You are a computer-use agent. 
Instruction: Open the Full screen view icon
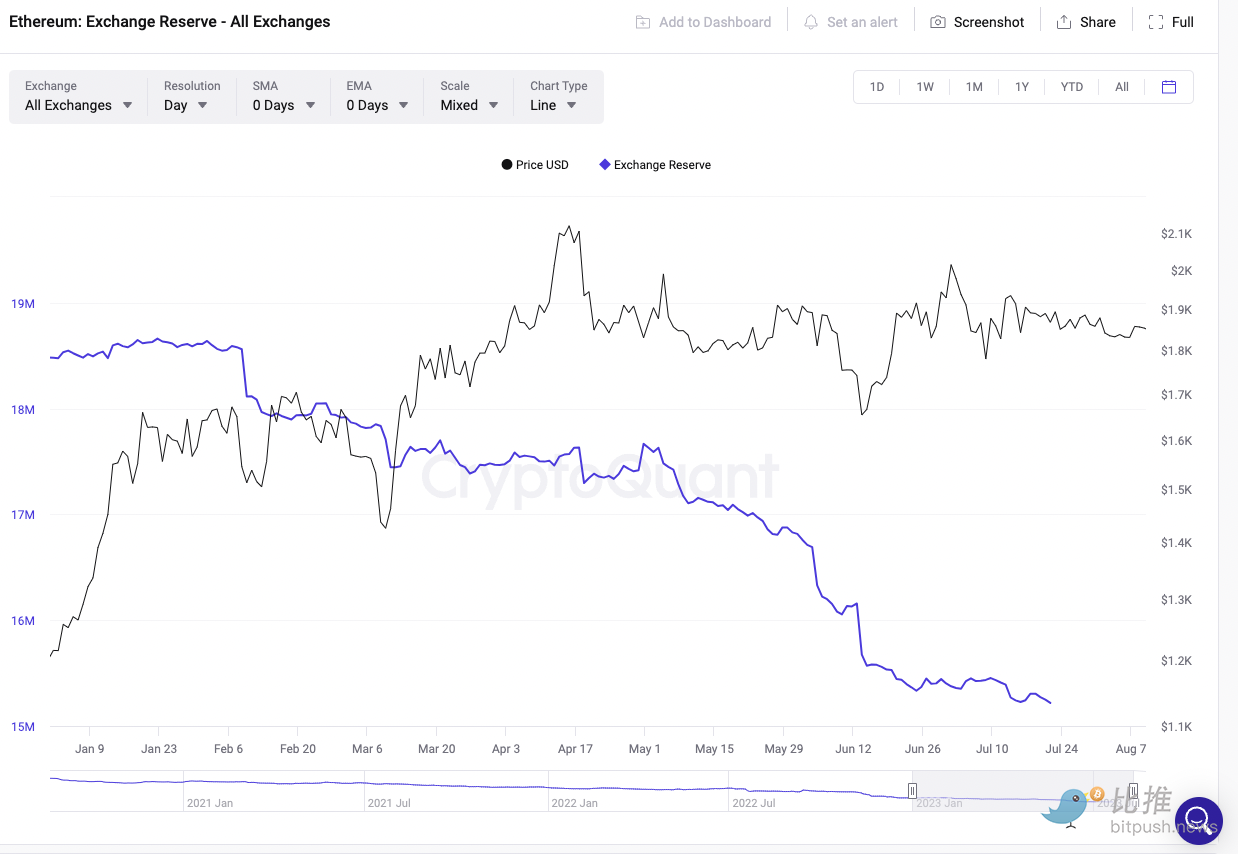[1156, 22]
